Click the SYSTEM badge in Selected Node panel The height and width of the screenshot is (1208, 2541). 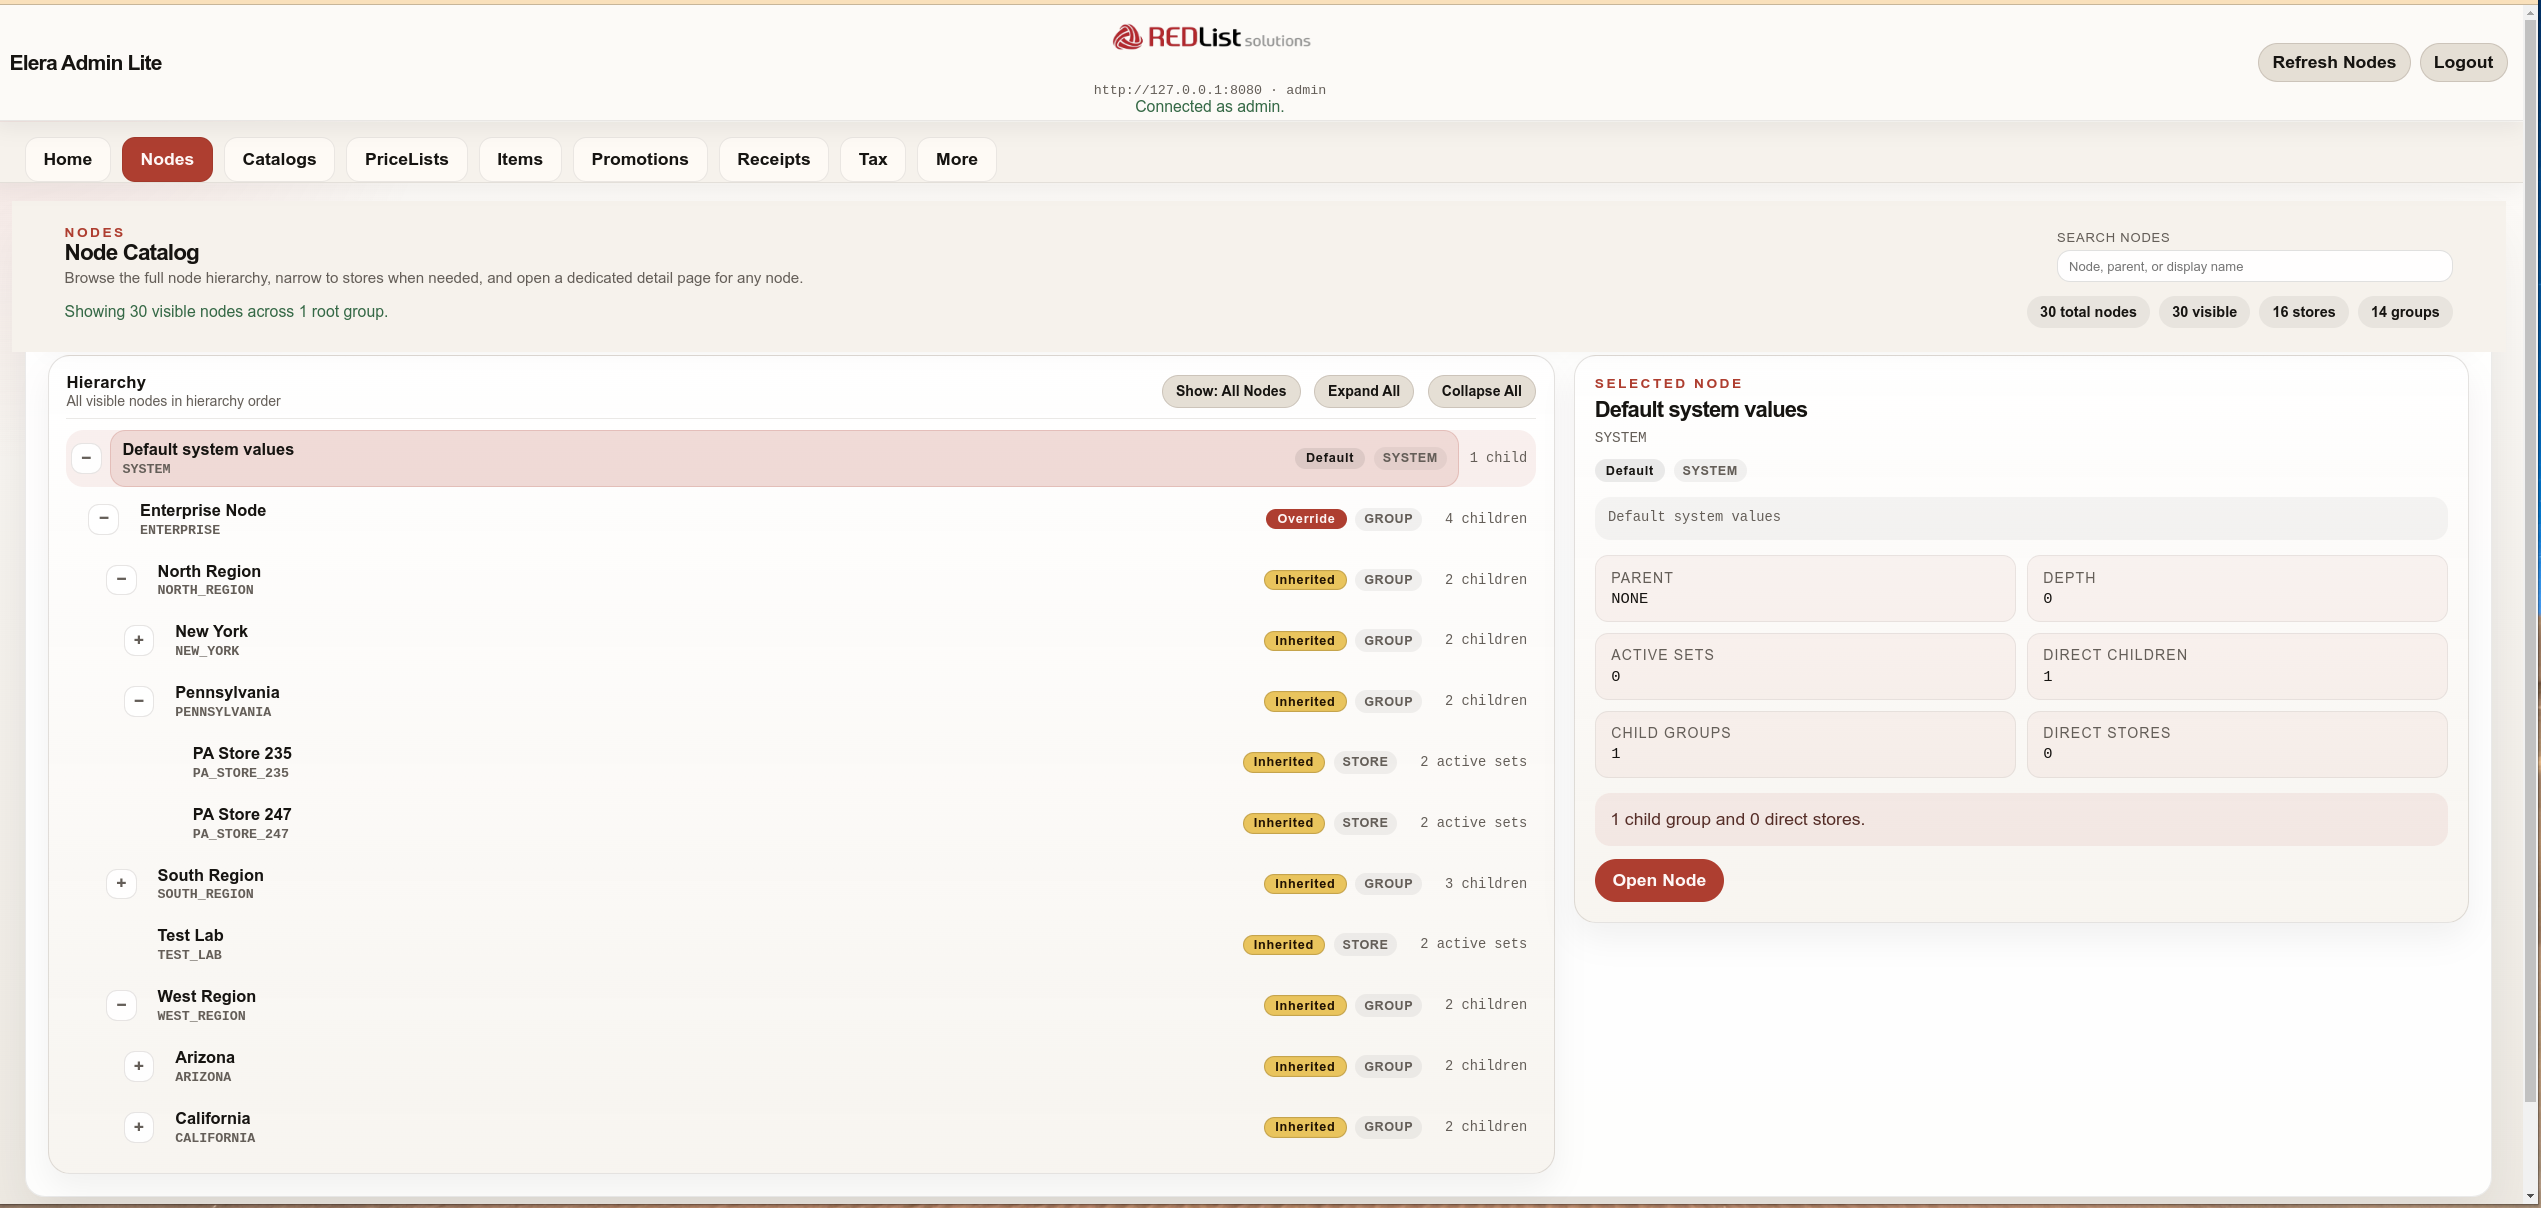1709,470
